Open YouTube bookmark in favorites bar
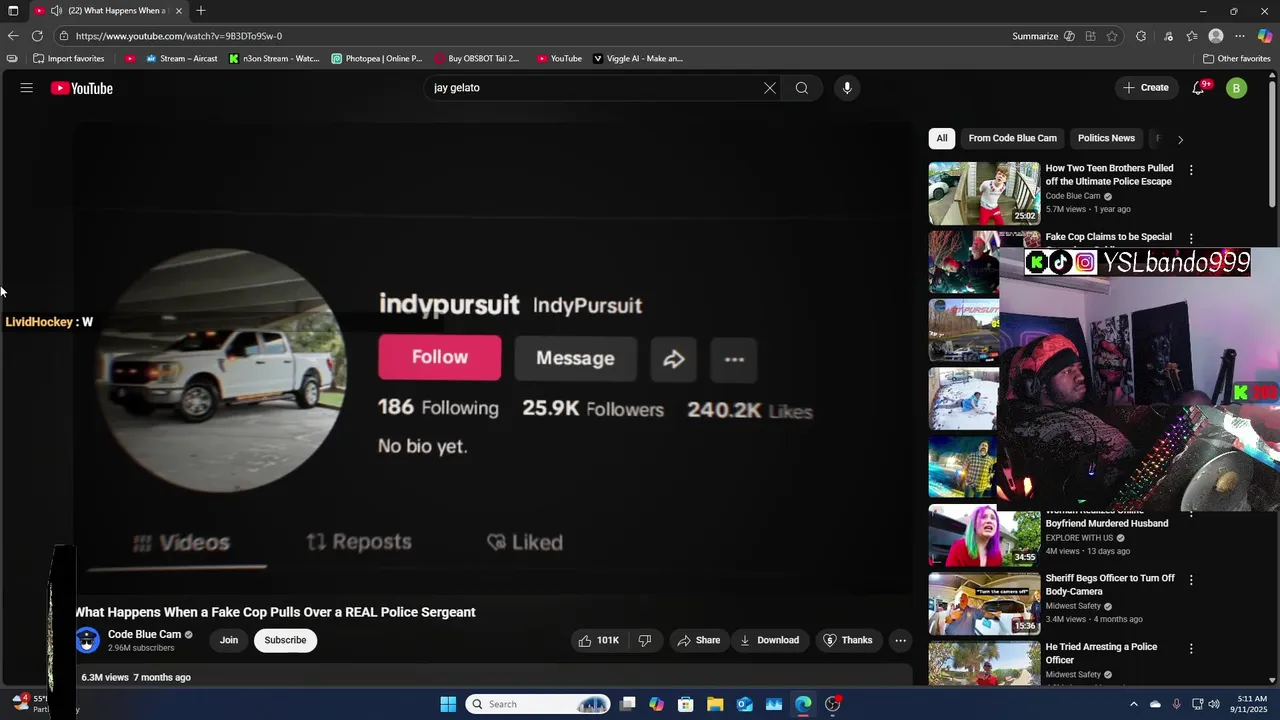1280x720 pixels. (559, 59)
